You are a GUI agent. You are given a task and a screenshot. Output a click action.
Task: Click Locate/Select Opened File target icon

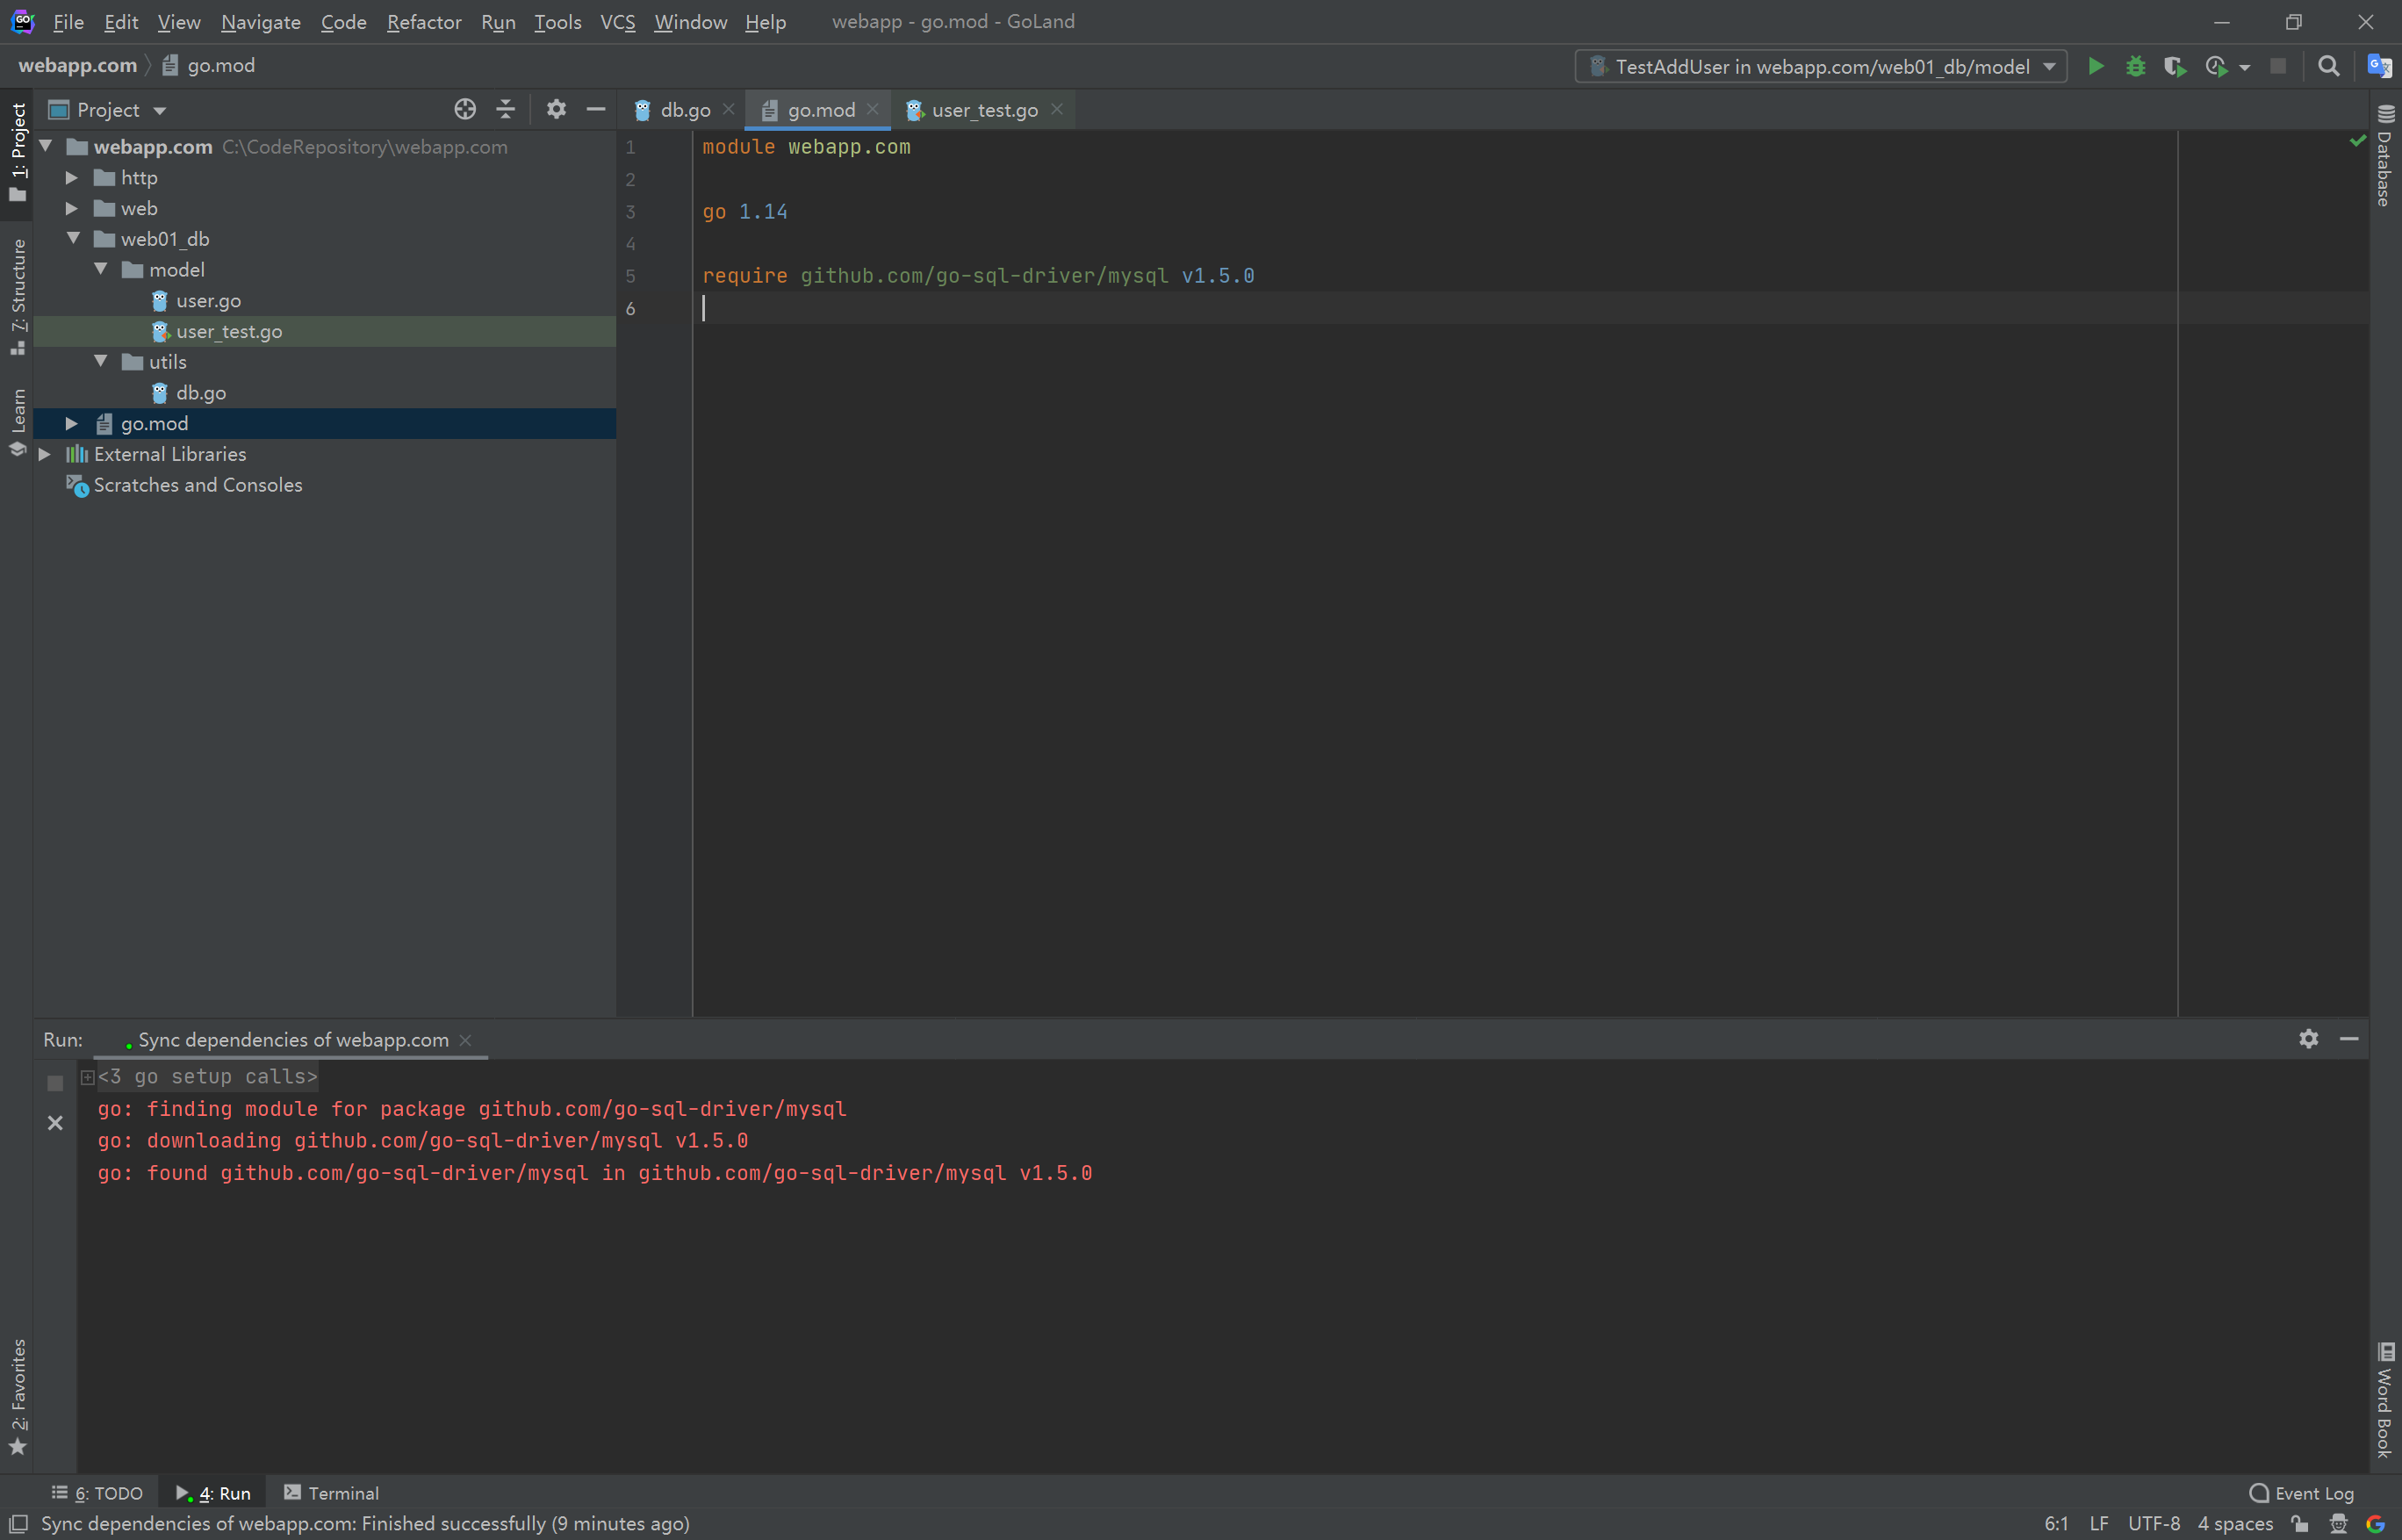tap(465, 110)
